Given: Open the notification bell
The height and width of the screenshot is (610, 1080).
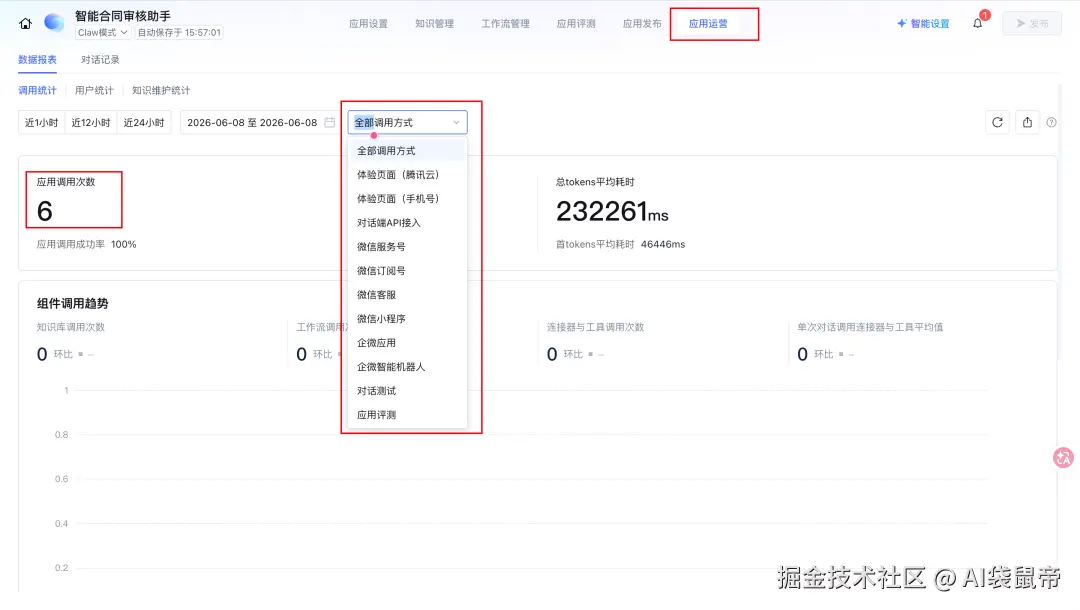Looking at the screenshot, I should (977, 23).
